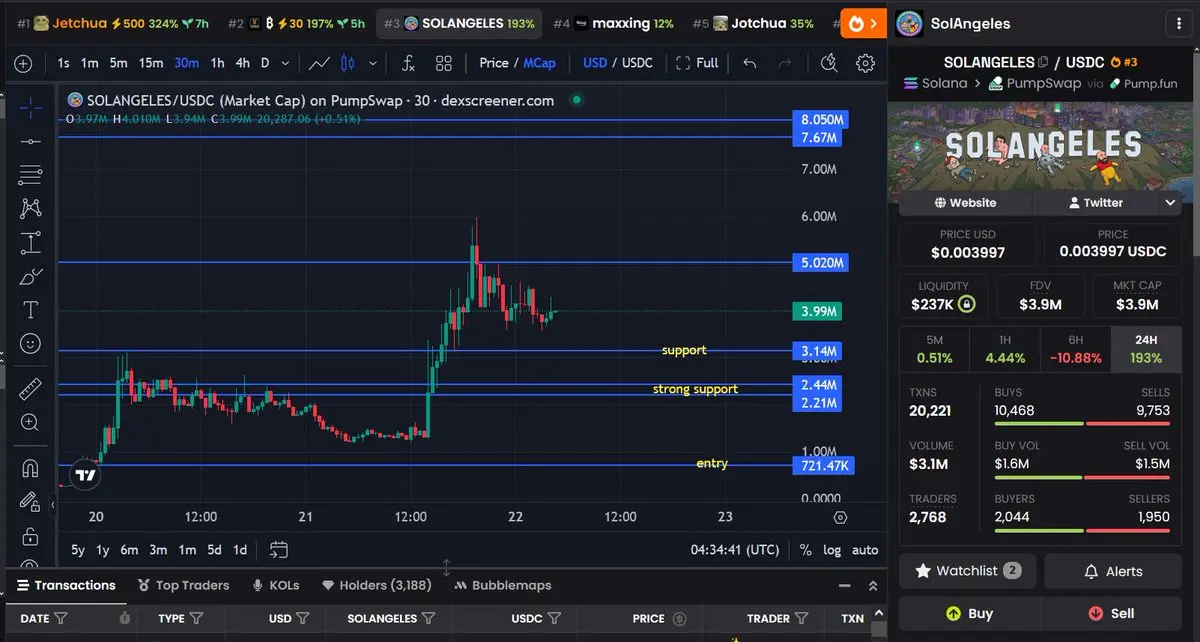
Task: Open the Bubblemaps tab
Action: coord(503,585)
